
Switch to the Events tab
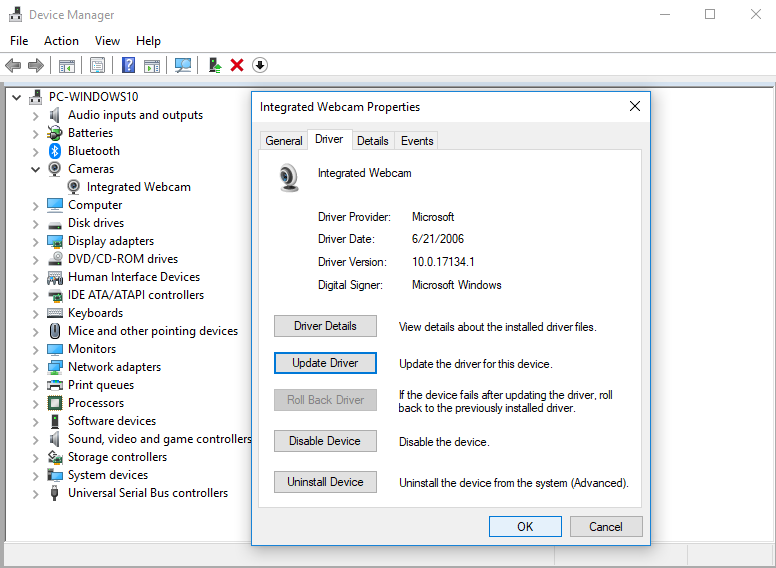[x=417, y=141]
